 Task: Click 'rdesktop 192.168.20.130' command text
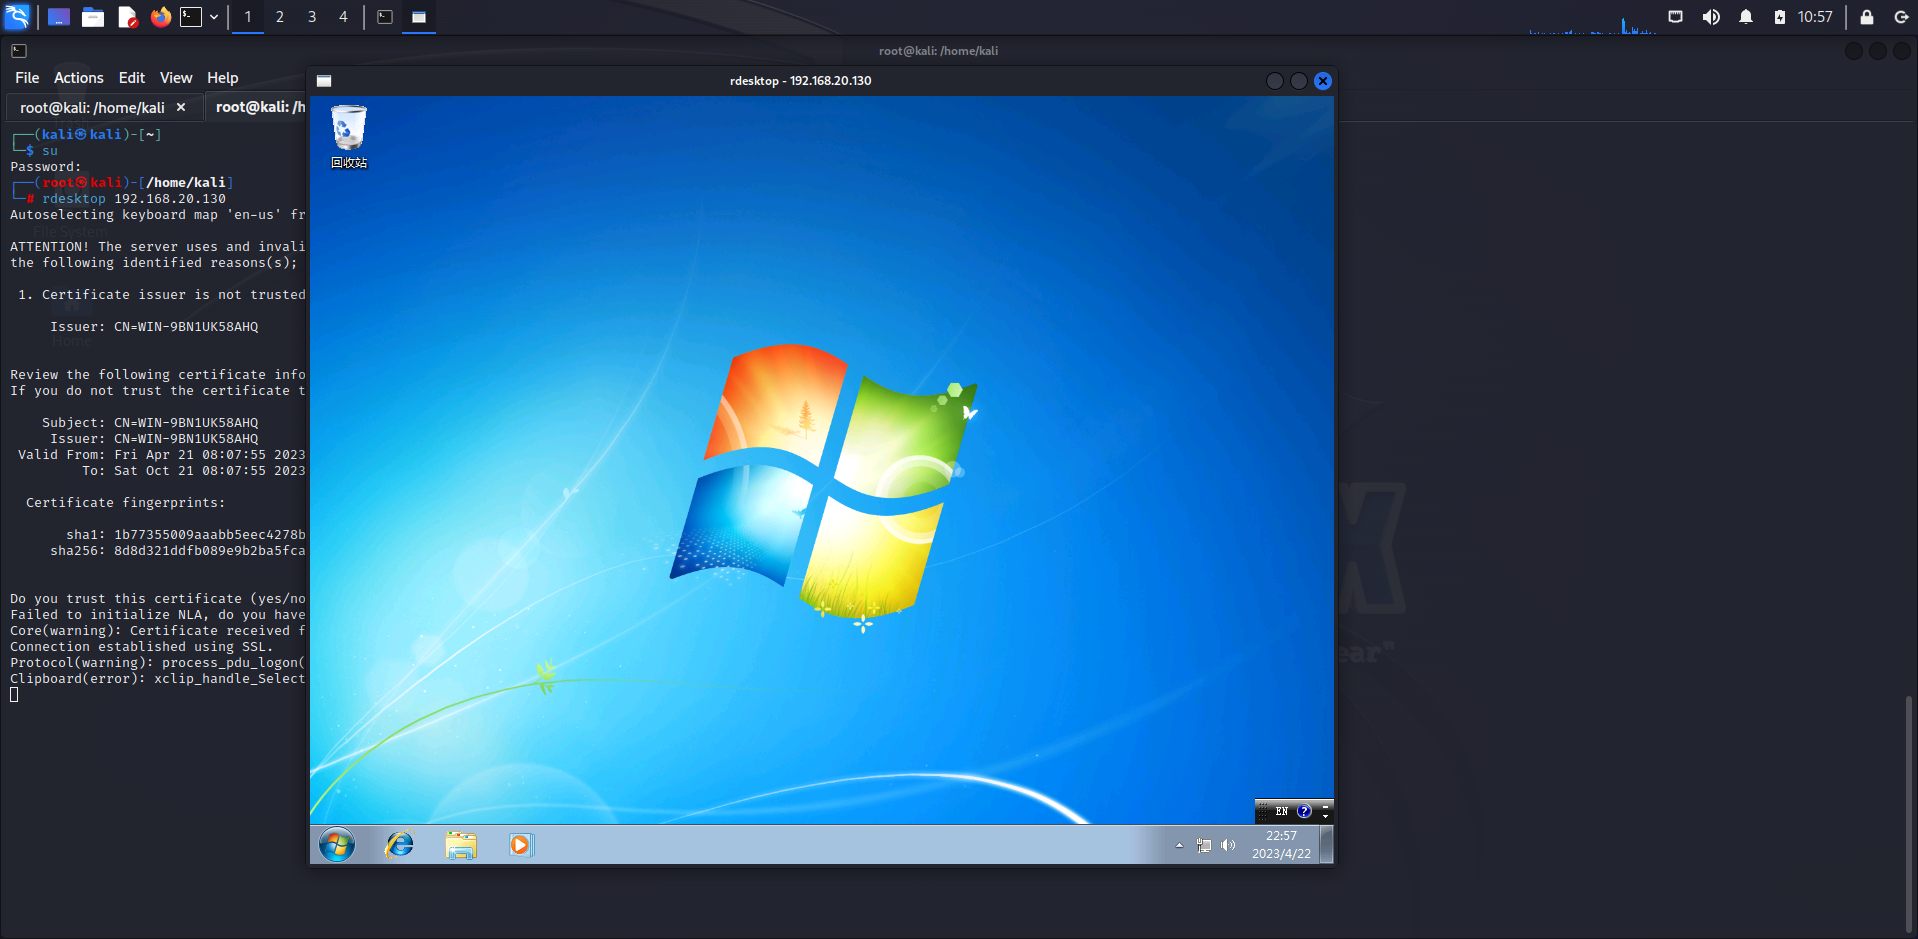134,199
